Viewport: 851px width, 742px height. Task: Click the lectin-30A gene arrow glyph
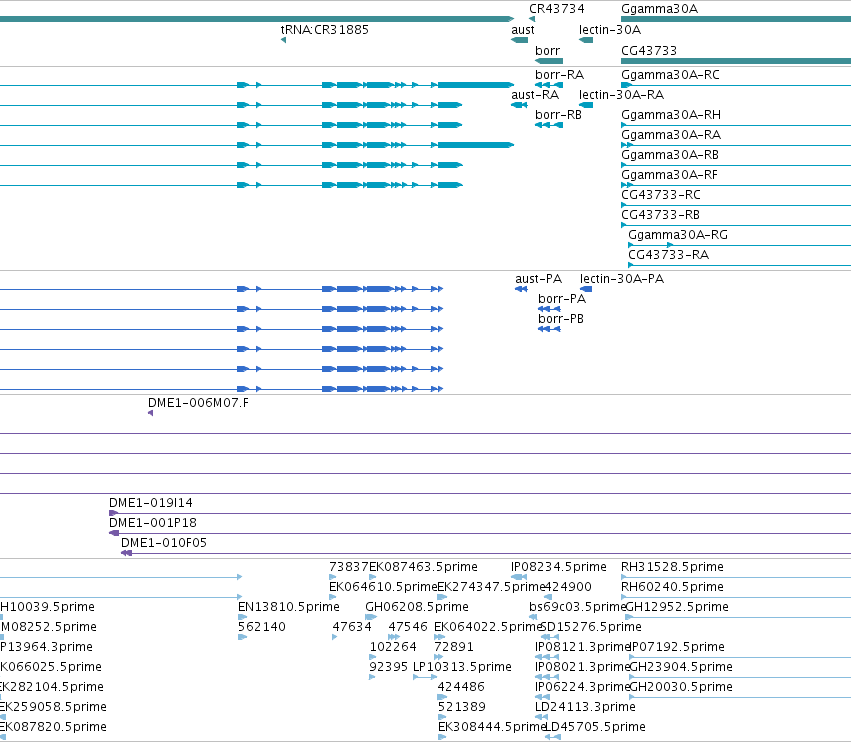tap(586, 40)
